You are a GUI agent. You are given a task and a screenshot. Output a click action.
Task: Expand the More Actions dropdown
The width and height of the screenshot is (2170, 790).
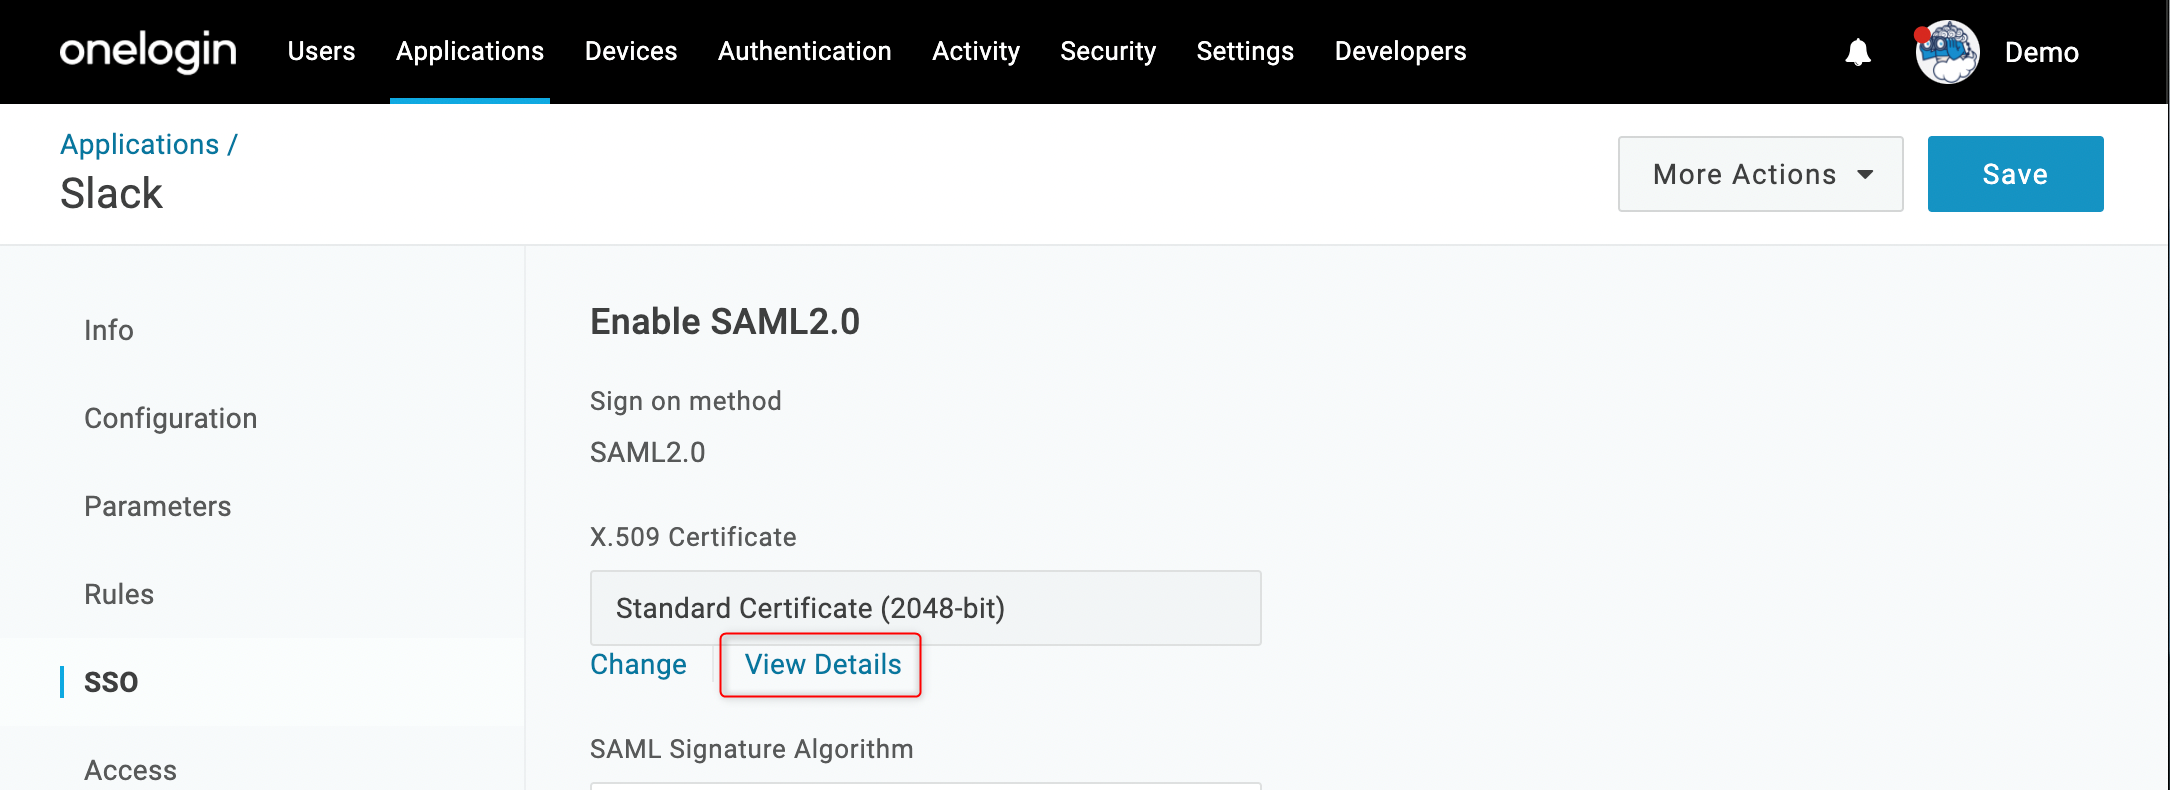pos(1760,174)
